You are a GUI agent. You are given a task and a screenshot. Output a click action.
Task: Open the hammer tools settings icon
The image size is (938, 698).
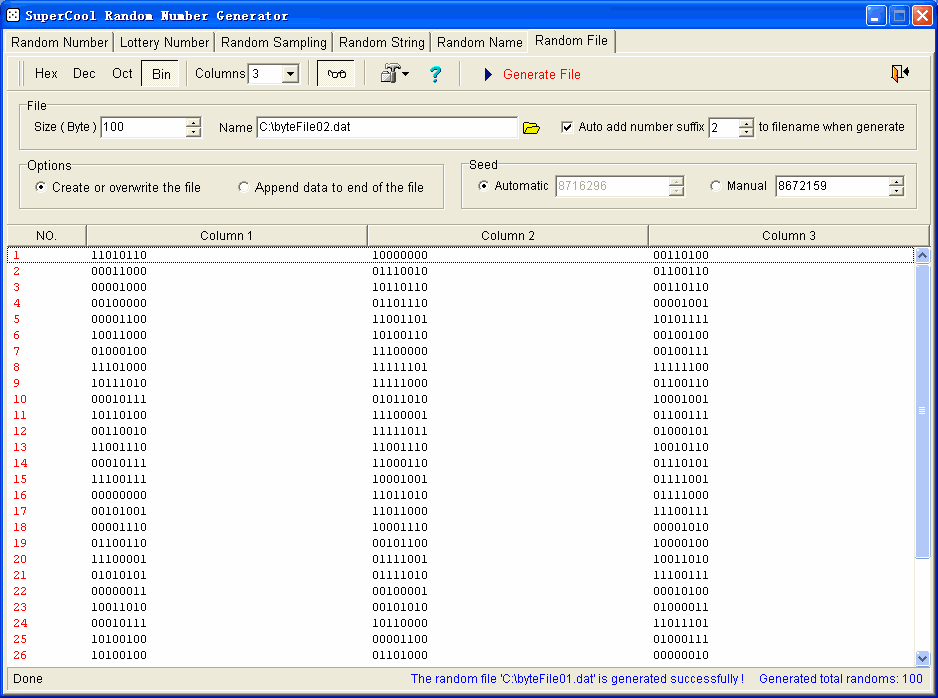(389, 74)
